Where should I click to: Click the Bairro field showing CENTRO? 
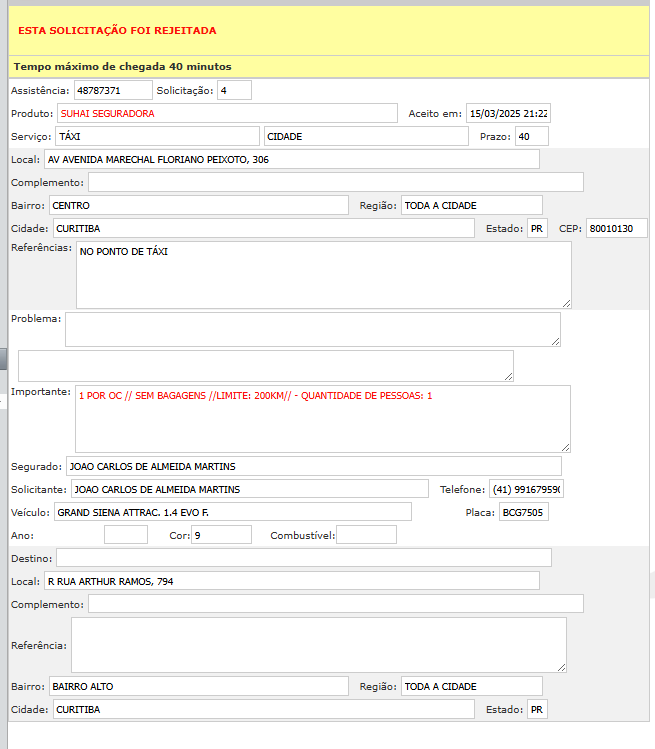[x=198, y=205]
